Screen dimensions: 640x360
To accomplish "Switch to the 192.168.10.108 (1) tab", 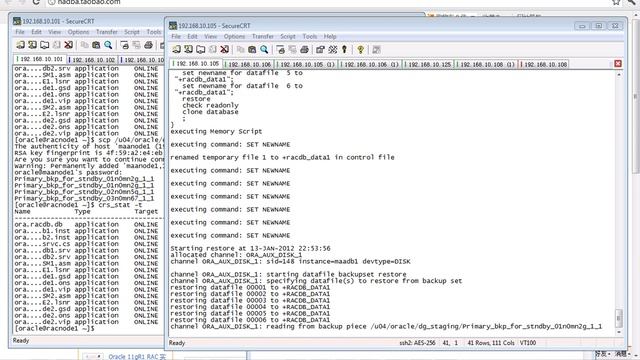I will [x=486, y=64].
